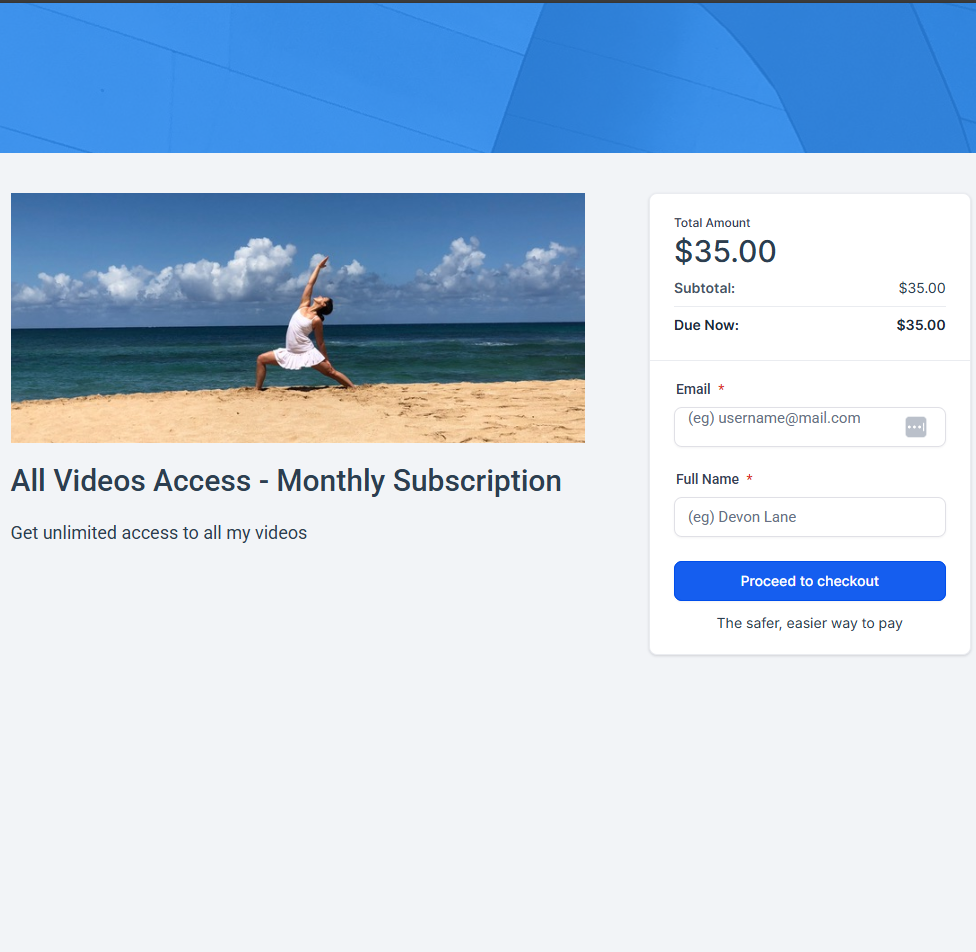Viewport: 976px width, 952px height.
Task: Click the All Videos Access subscription heading
Action: coord(286,481)
